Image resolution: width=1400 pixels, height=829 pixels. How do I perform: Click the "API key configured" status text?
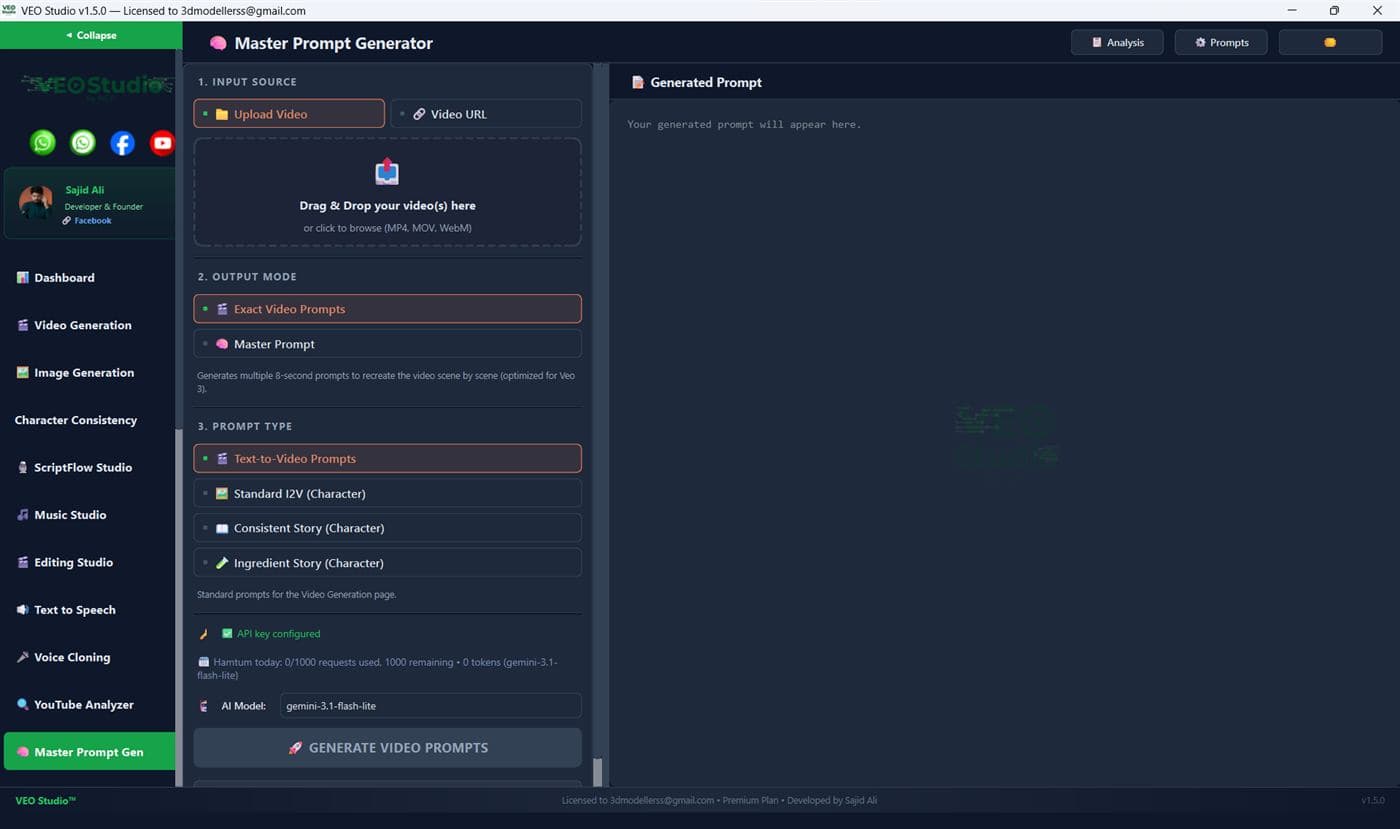[278, 634]
